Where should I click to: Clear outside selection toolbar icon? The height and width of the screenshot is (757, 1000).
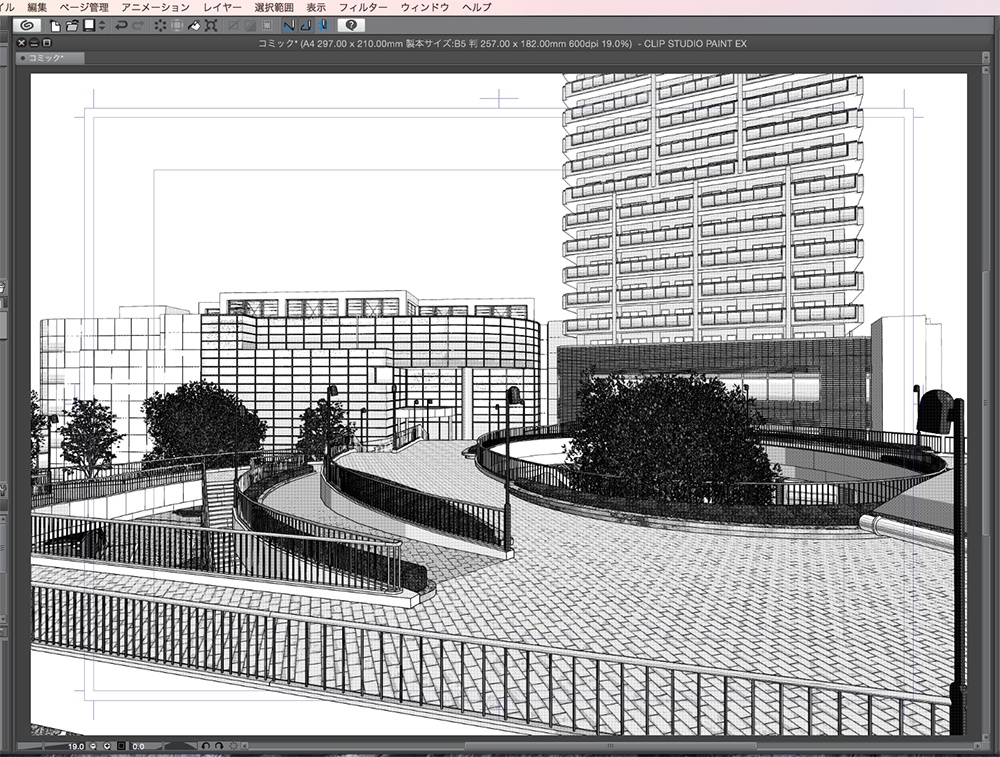177,26
